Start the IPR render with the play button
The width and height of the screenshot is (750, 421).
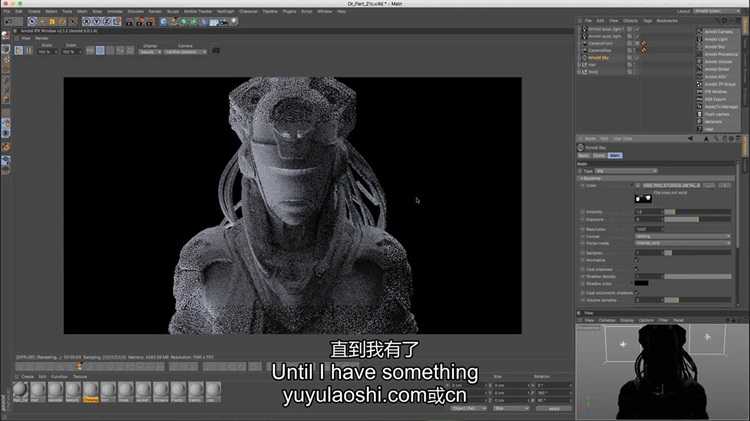point(19,50)
